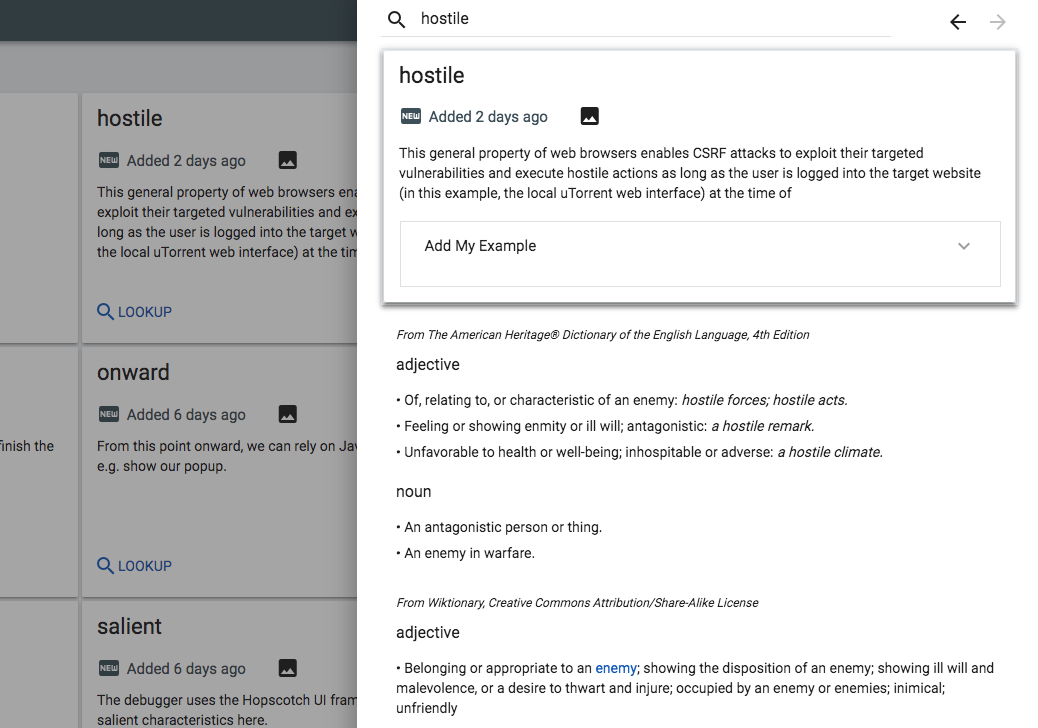Click the definition mentioning 'a hostile remark'
Image resolution: width=1038 pixels, height=728 pixels.
605,426
